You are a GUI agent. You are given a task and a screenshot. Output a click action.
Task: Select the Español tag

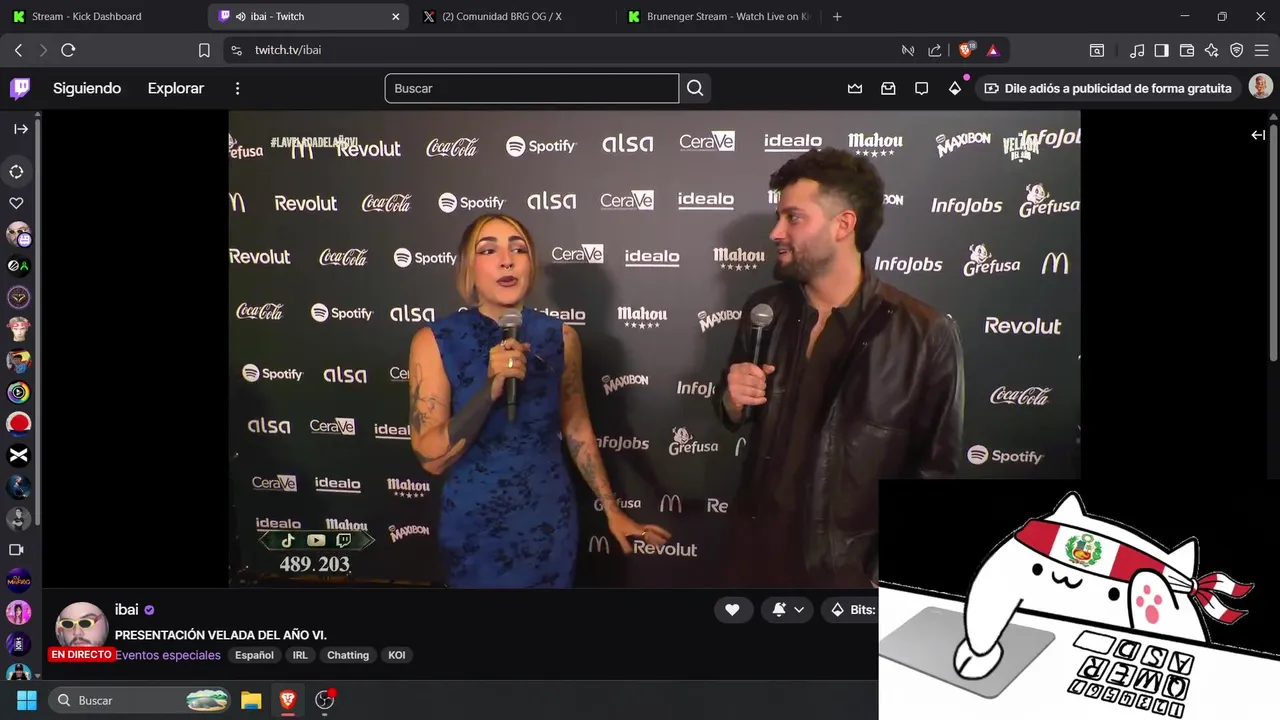254,655
